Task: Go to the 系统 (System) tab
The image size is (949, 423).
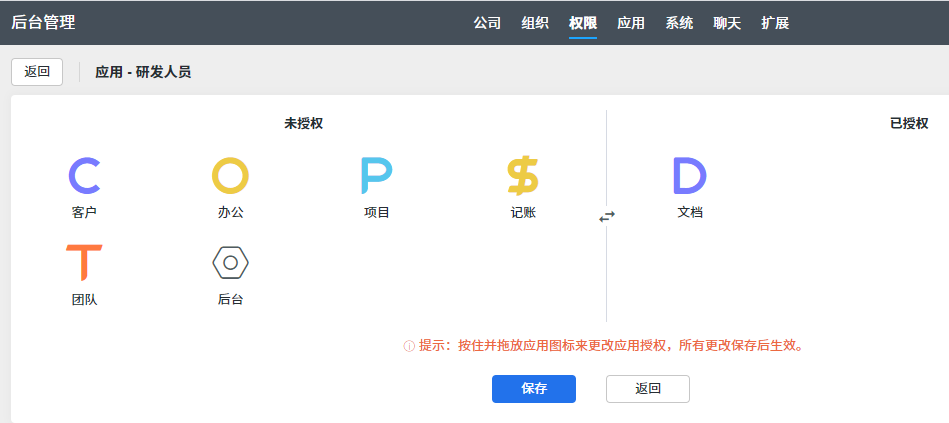Action: click(x=679, y=23)
